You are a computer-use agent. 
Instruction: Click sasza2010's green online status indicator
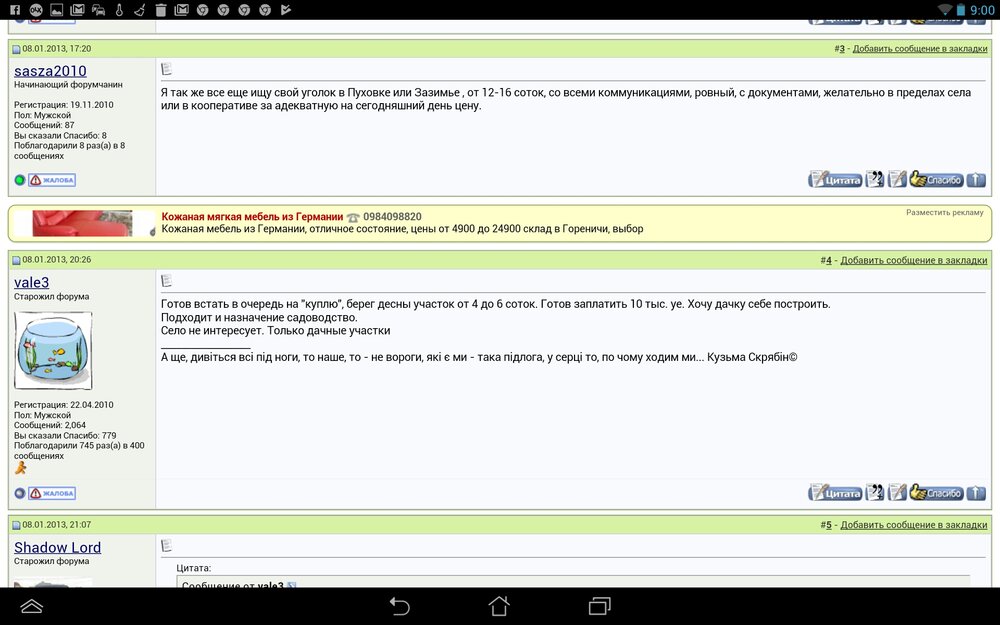(x=20, y=180)
